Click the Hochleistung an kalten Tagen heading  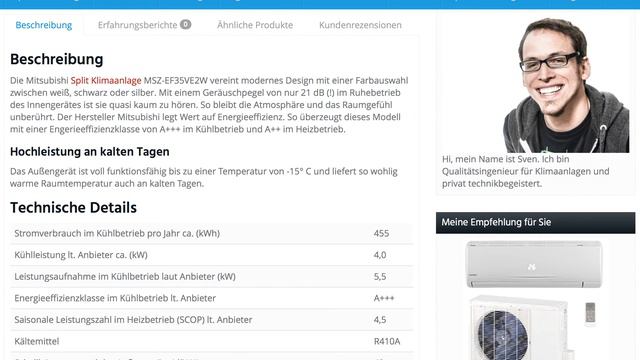[x=90, y=152]
